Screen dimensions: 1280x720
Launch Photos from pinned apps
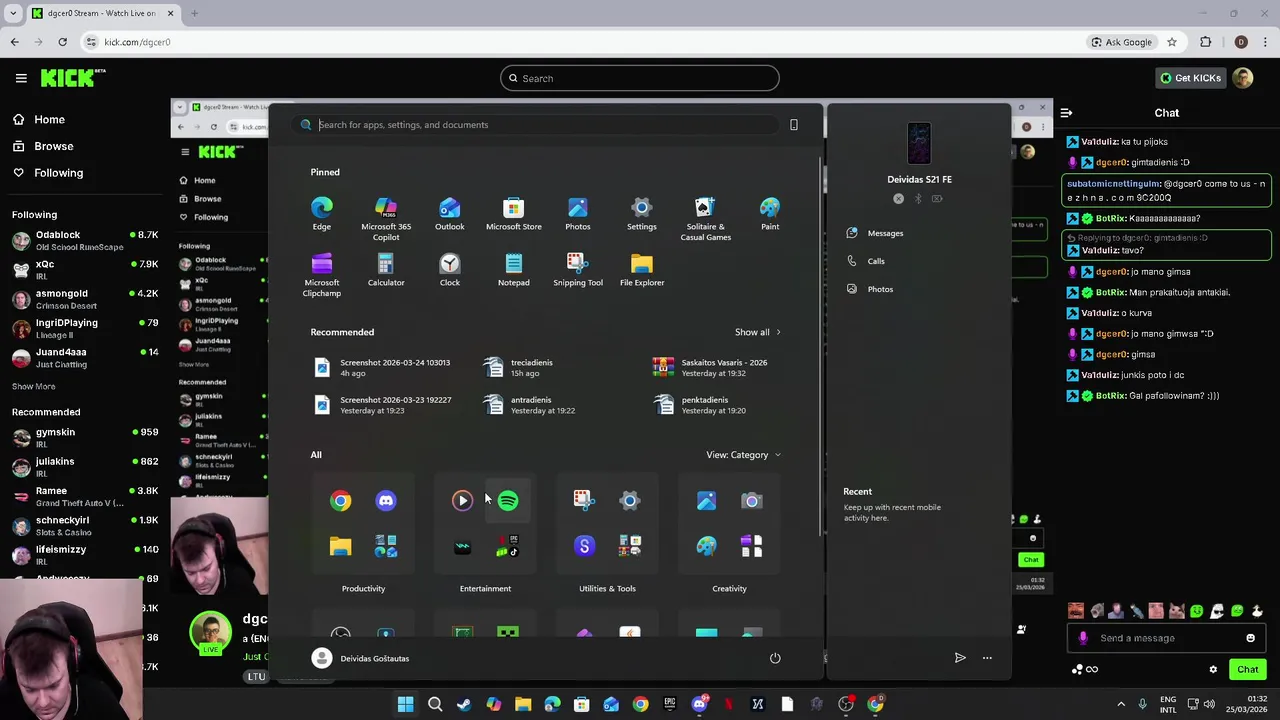click(x=578, y=213)
